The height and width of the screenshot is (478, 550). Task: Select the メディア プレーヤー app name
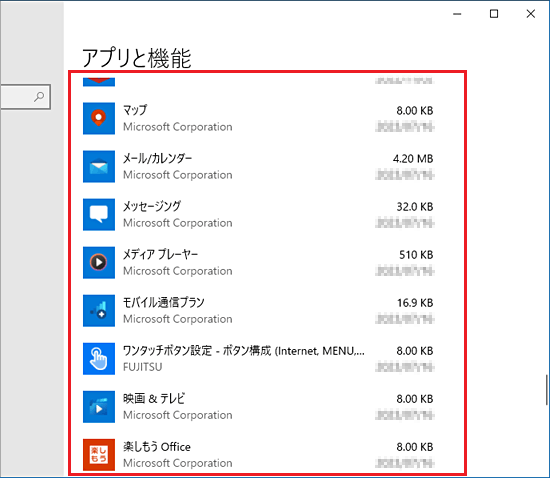point(160,255)
